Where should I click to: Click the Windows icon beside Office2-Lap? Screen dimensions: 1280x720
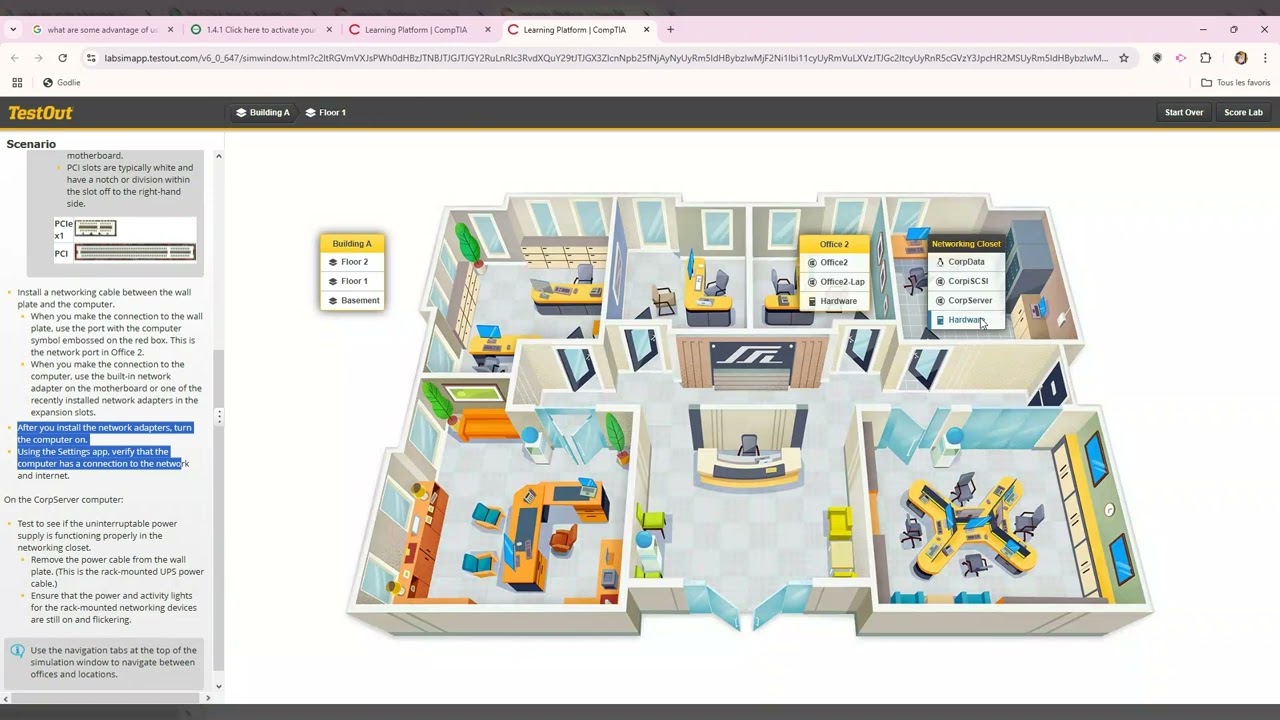tap(812, 282)
